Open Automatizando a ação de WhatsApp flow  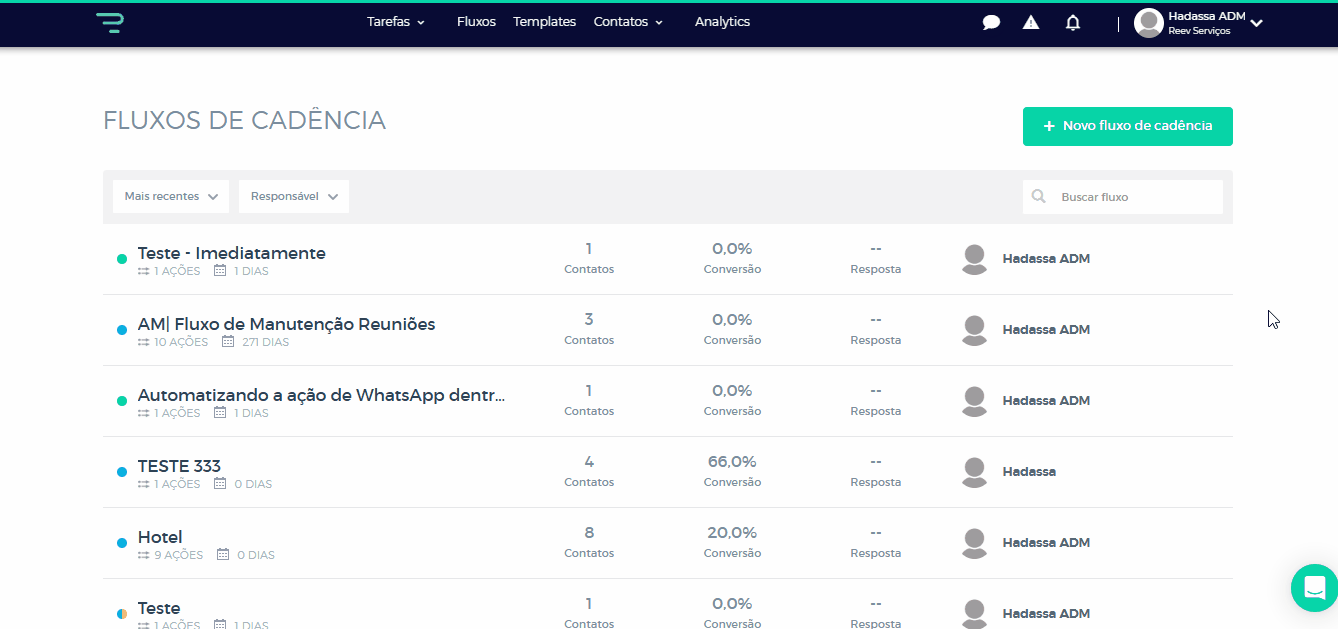322,395
